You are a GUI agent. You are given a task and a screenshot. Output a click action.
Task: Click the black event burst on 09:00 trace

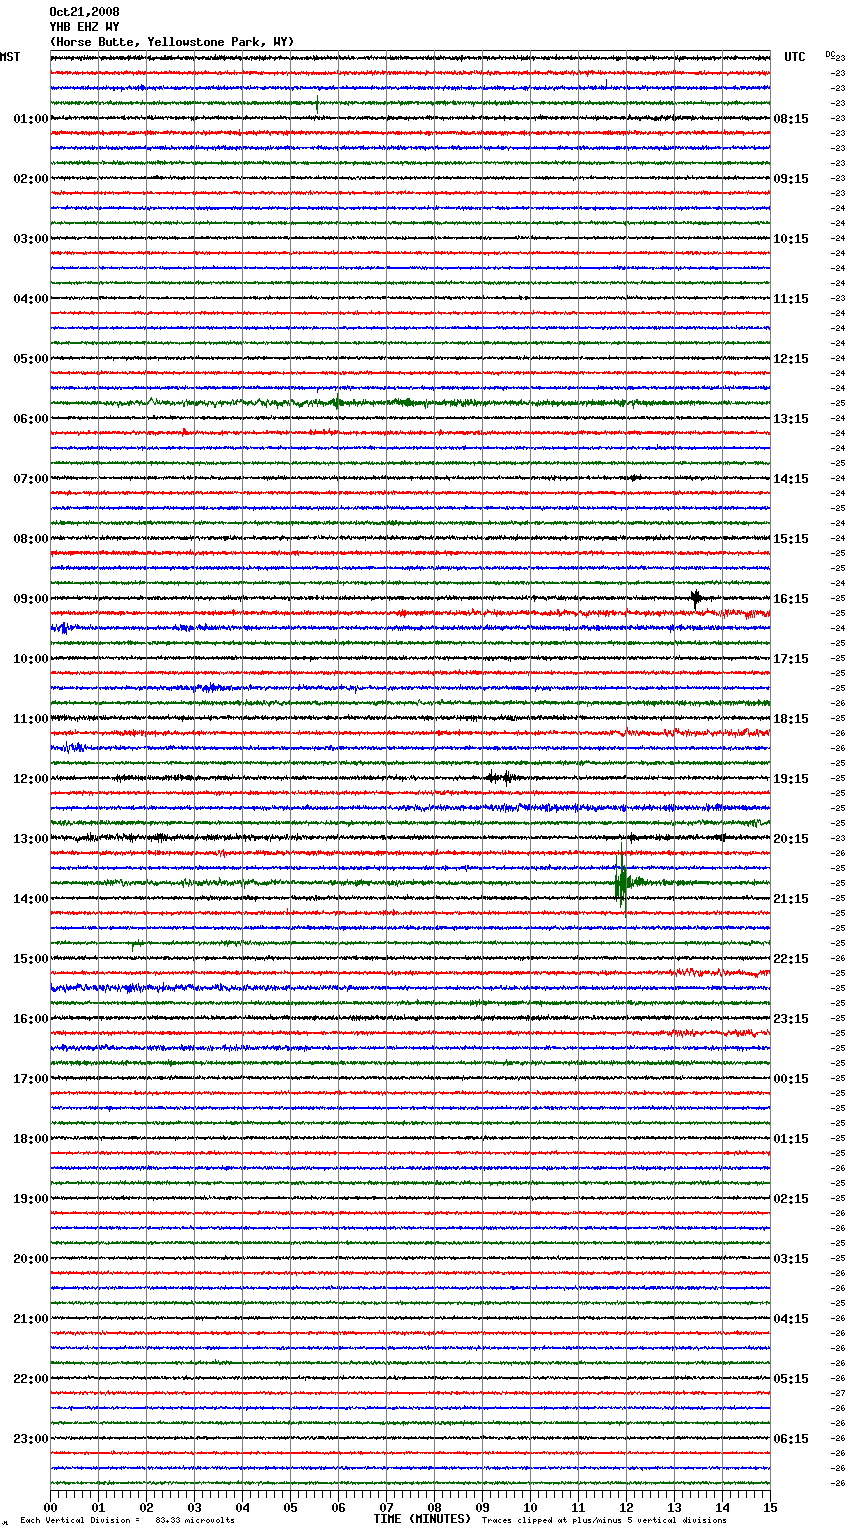point(697,598)
